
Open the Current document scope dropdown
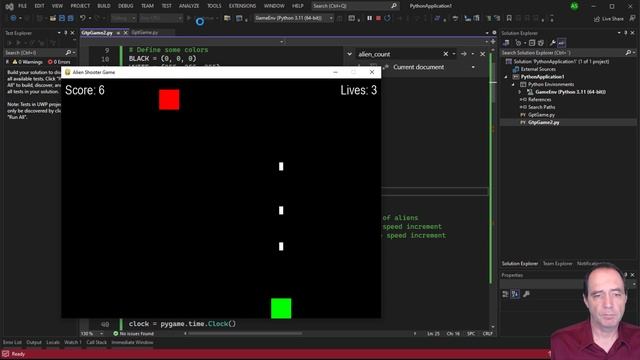coord(473,67)
